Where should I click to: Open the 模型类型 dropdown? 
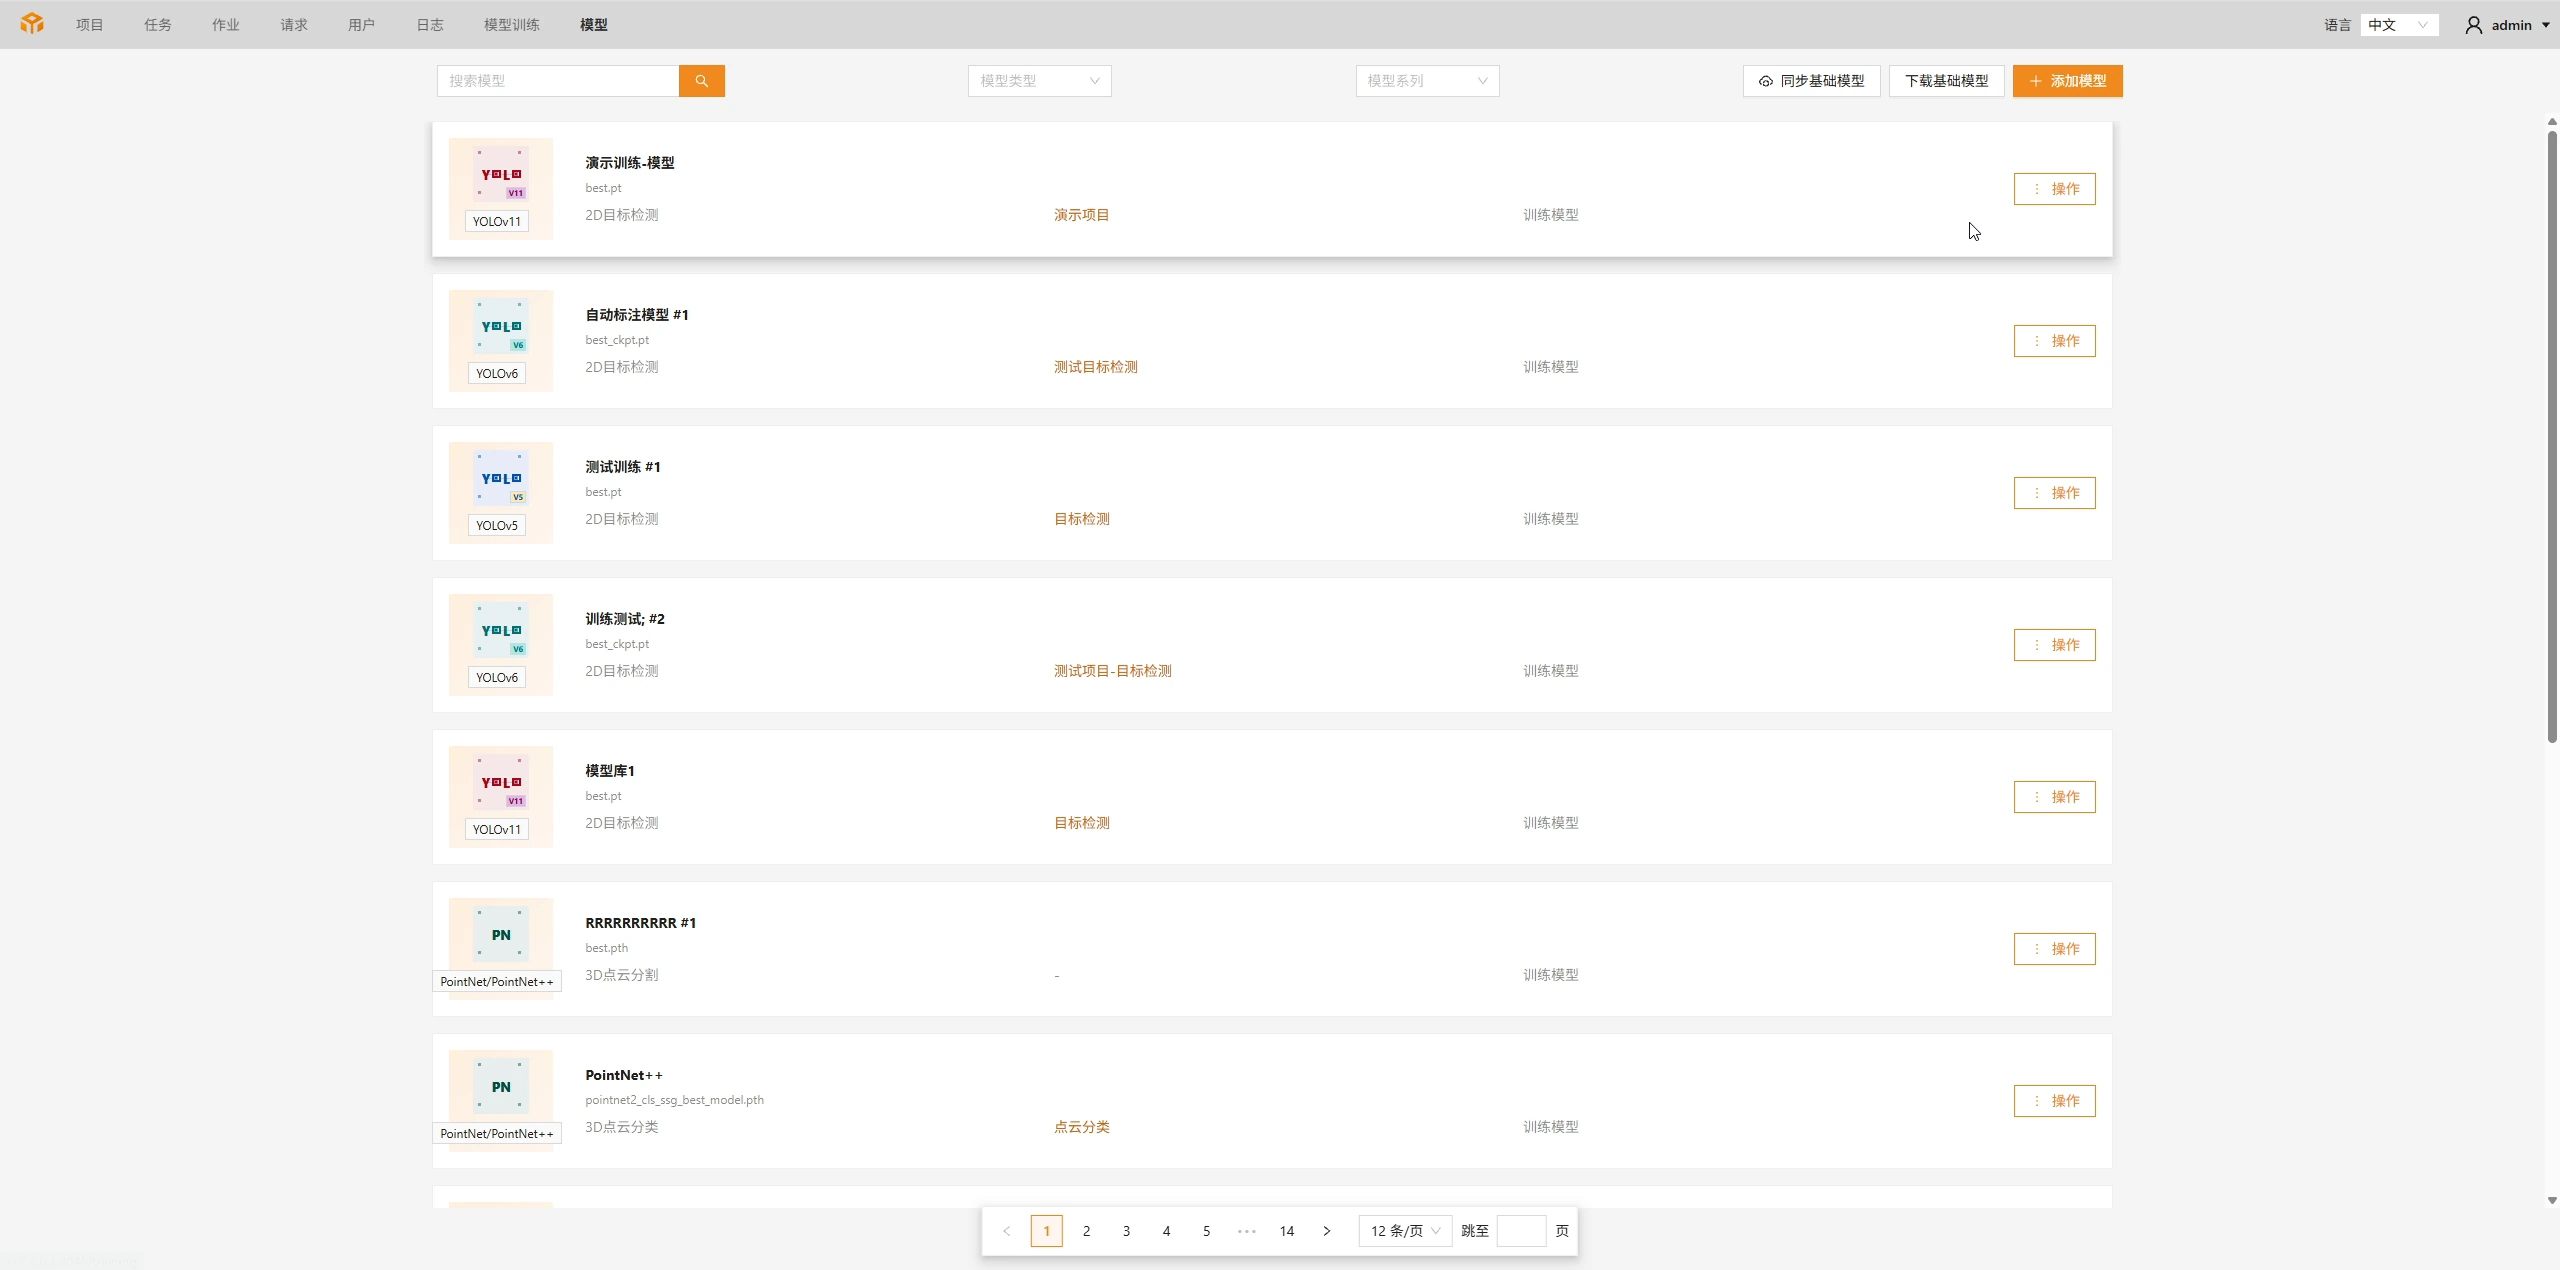1039,81
